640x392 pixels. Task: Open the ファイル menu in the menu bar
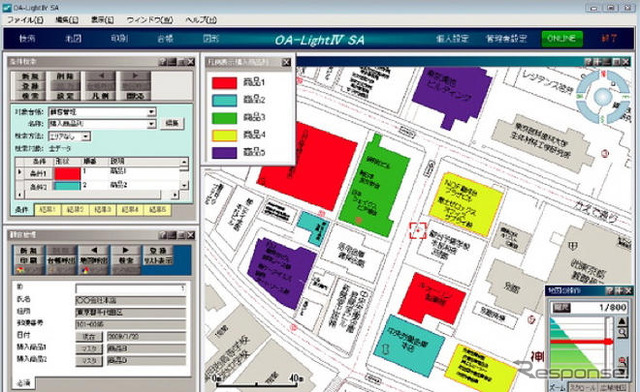coord(25,20)
